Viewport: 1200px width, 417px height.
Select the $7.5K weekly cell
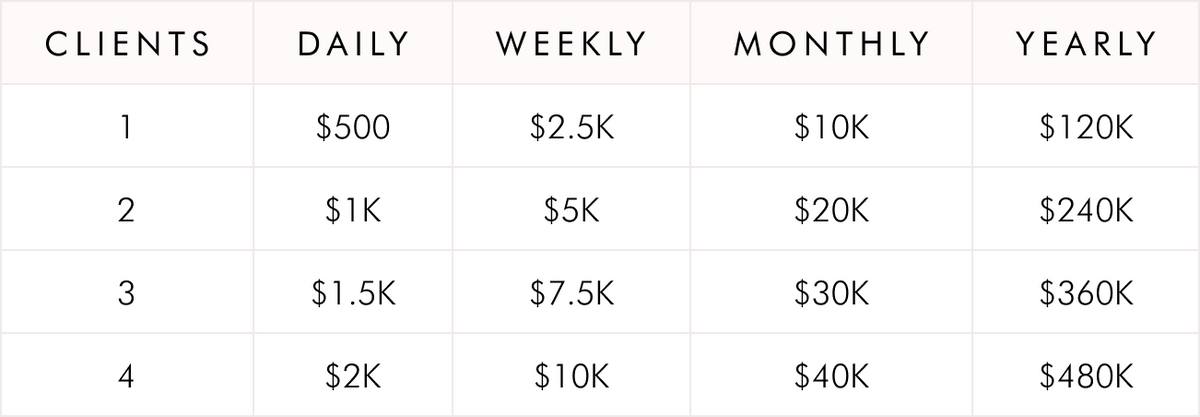(572, 294)
